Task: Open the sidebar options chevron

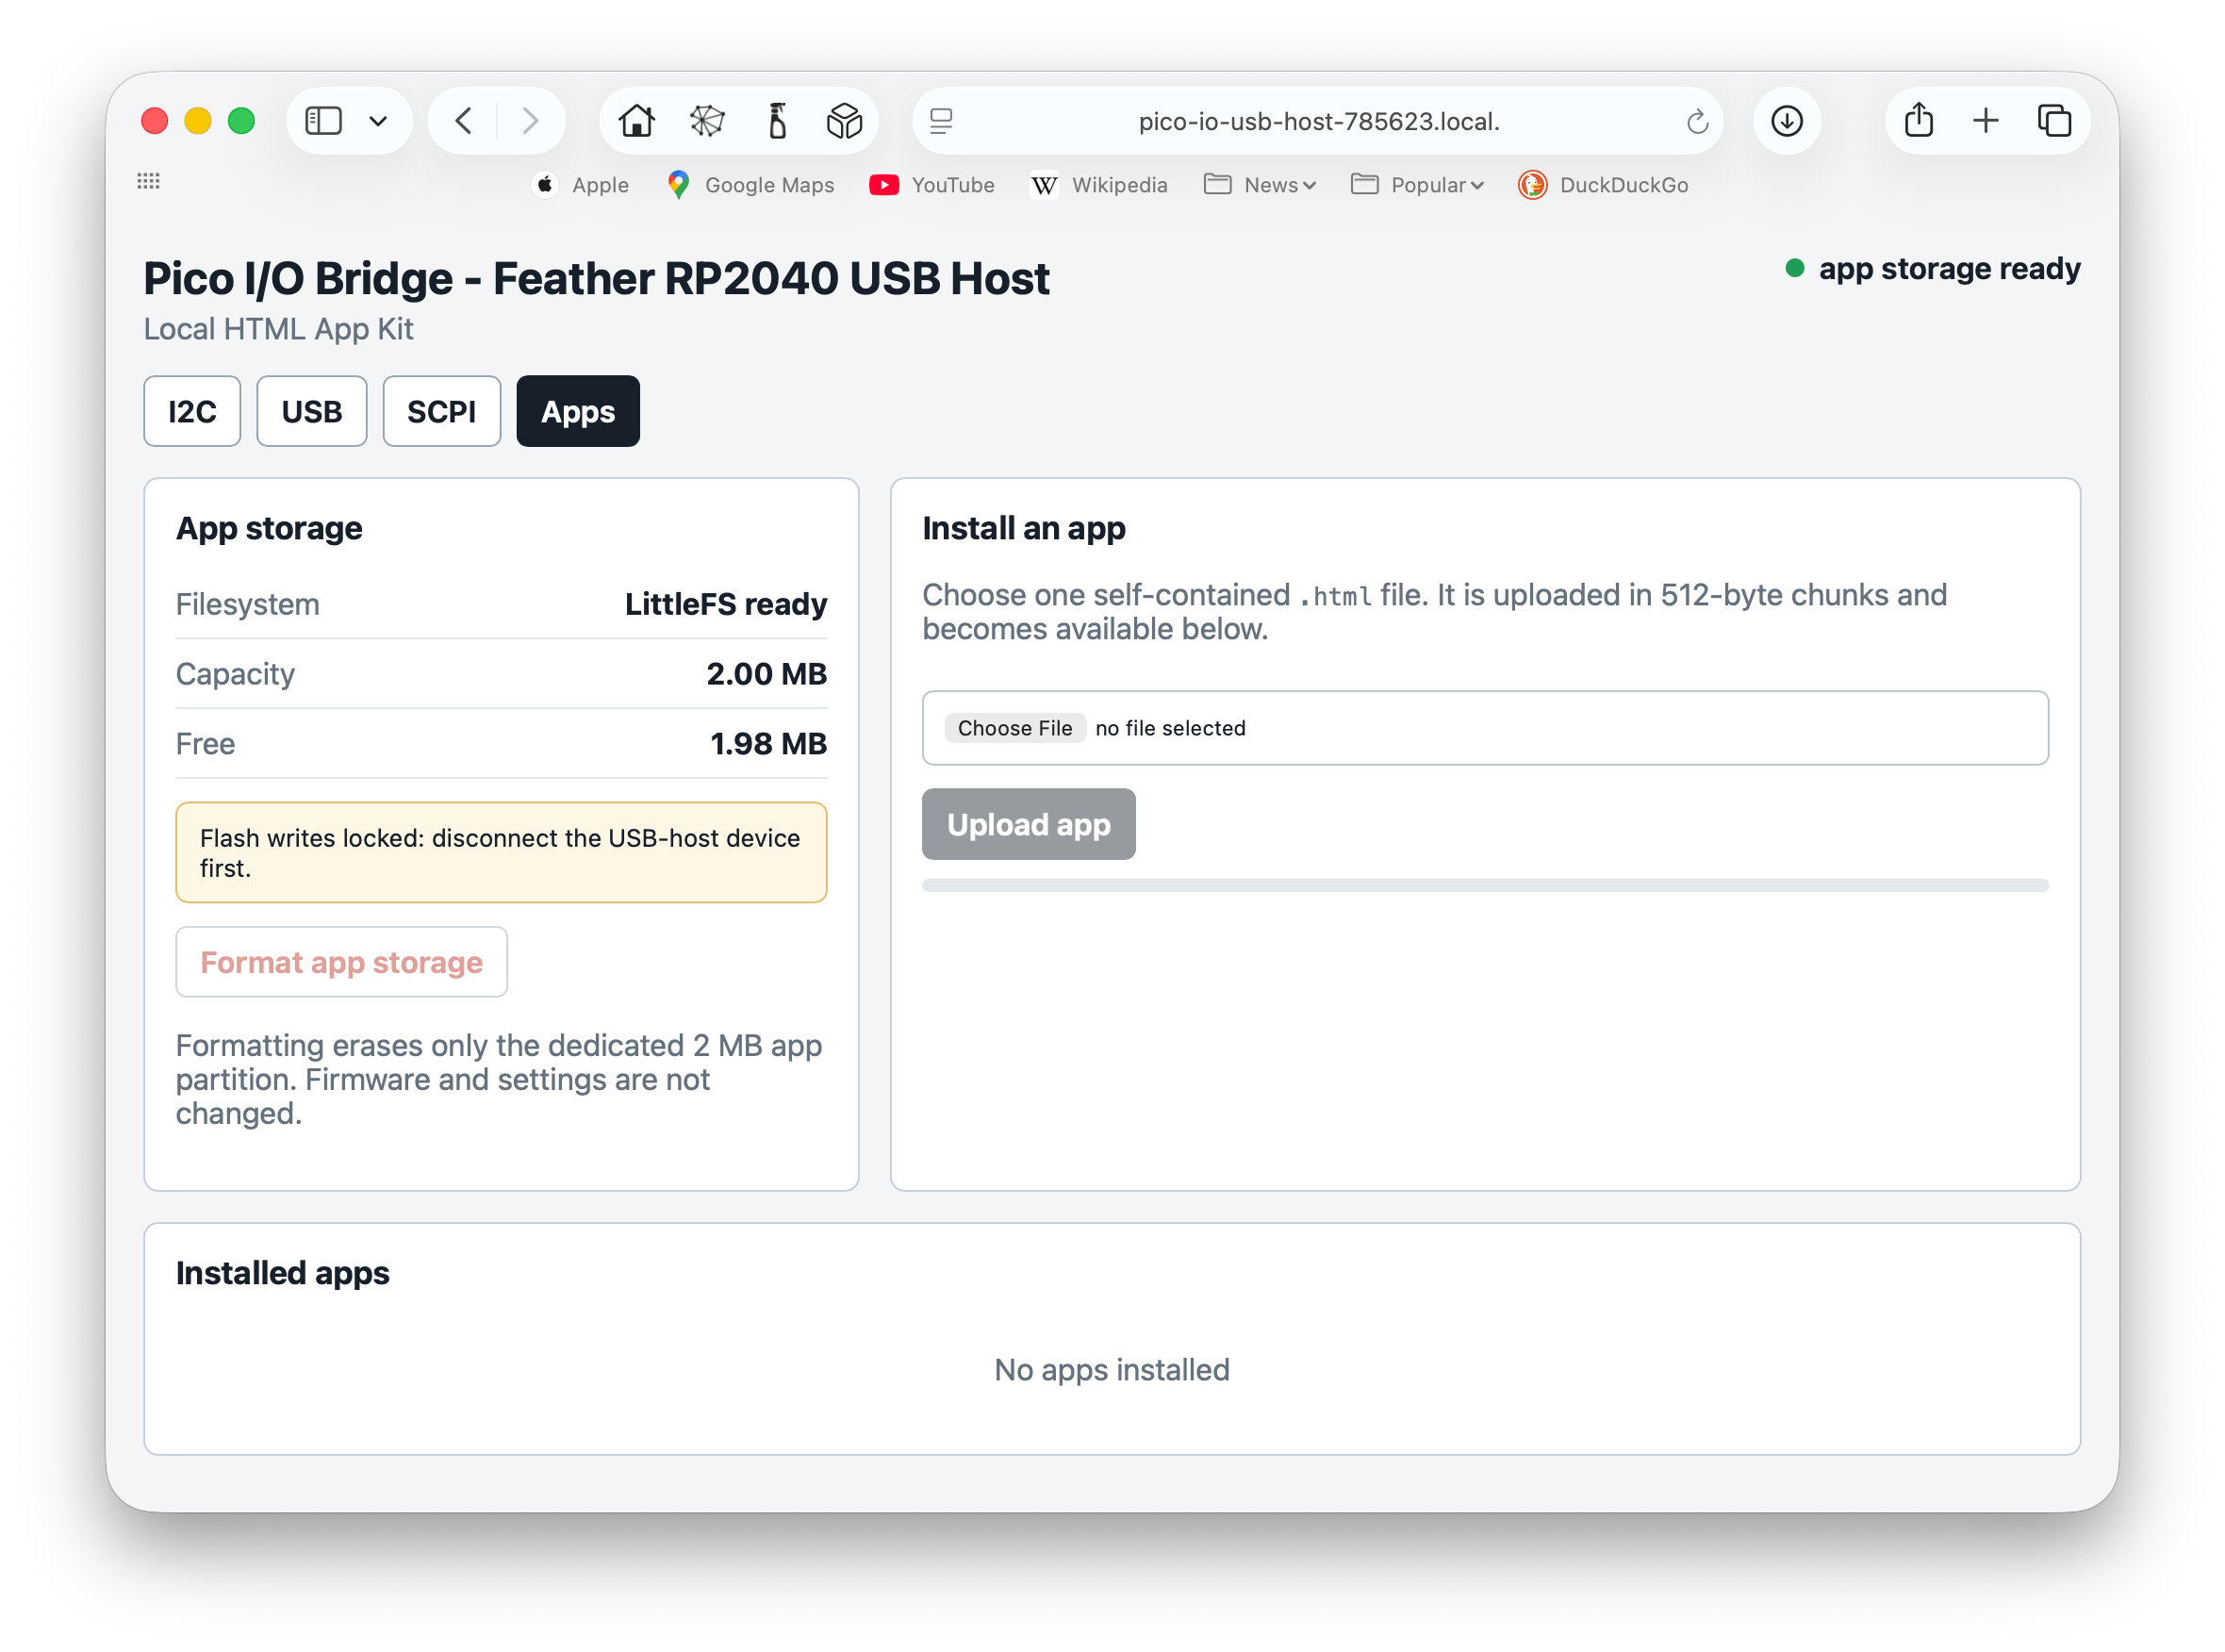Action: click(378, 122)
